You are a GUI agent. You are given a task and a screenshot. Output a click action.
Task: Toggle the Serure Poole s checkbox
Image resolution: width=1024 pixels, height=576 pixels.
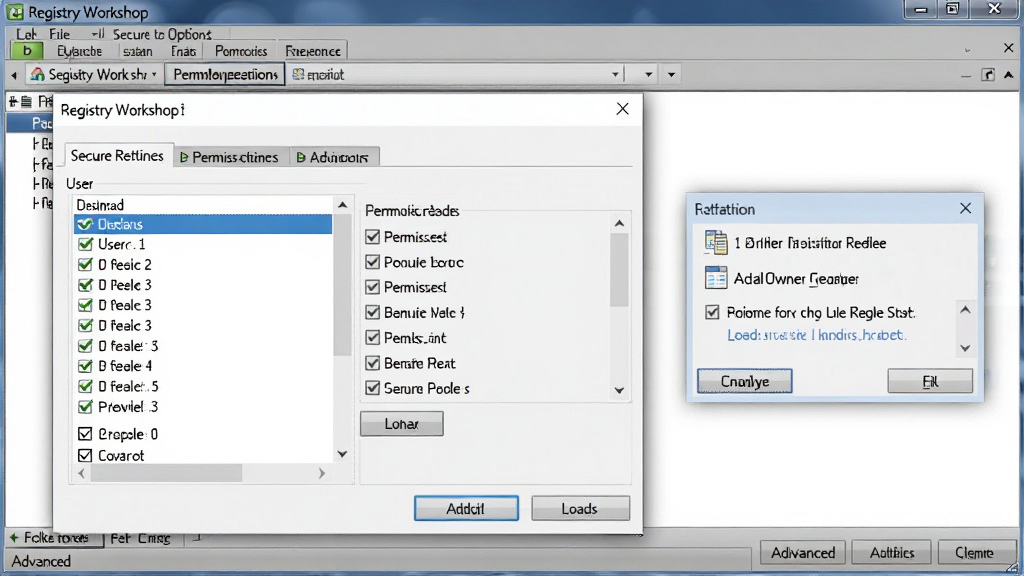click(x=372, y=388)
